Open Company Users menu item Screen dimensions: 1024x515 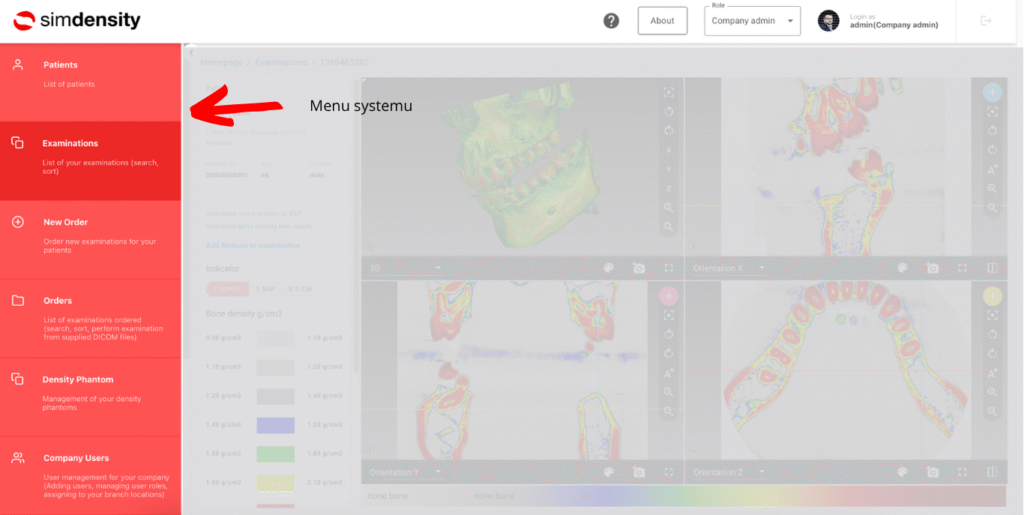tap(90, 468)
